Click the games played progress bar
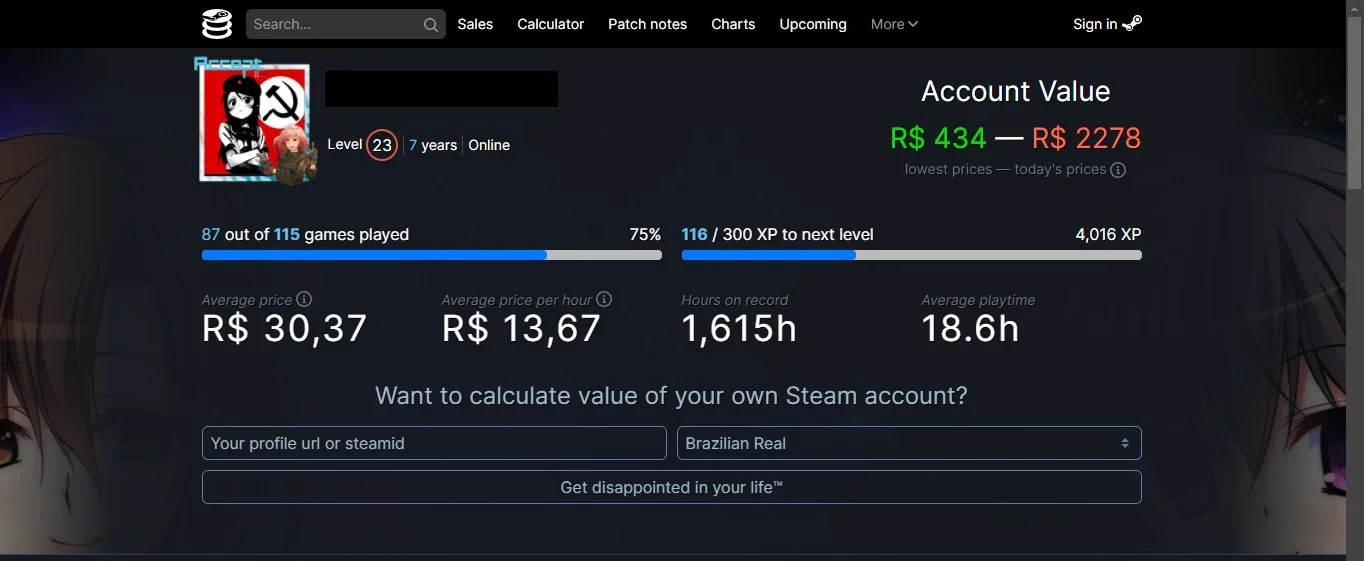Image resolution: width=1366 pixels, height=561 pixels. 431,255
